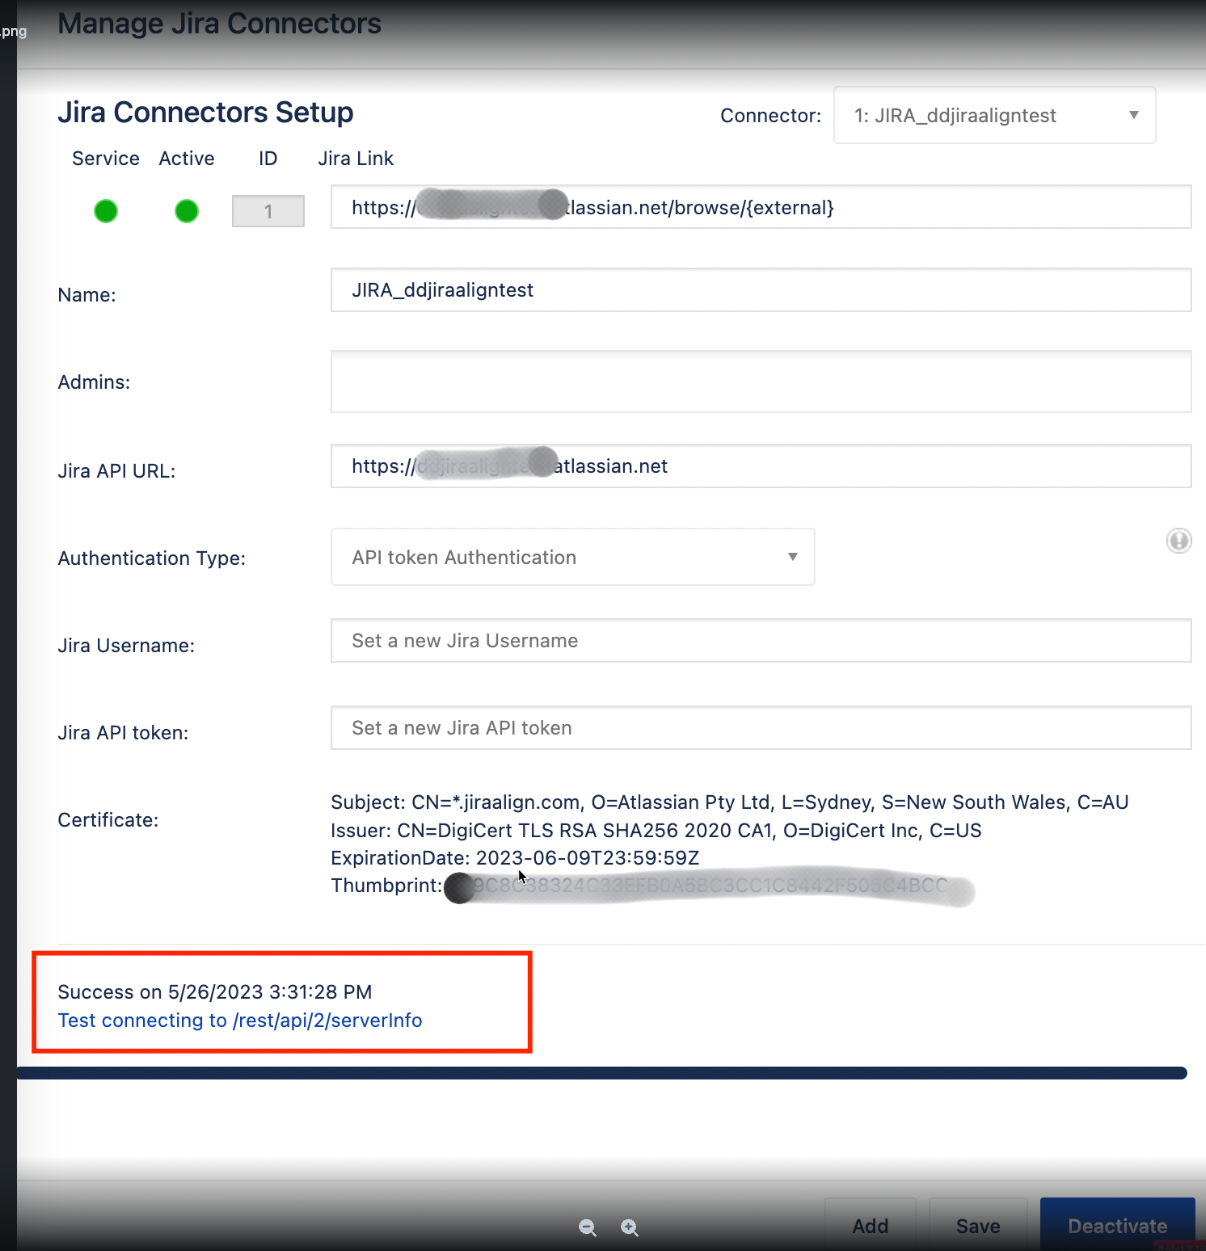Click the certificate Subject line
This screenshot has height=1251, width=1206.
pyautogui.click(x=730, y=802)
